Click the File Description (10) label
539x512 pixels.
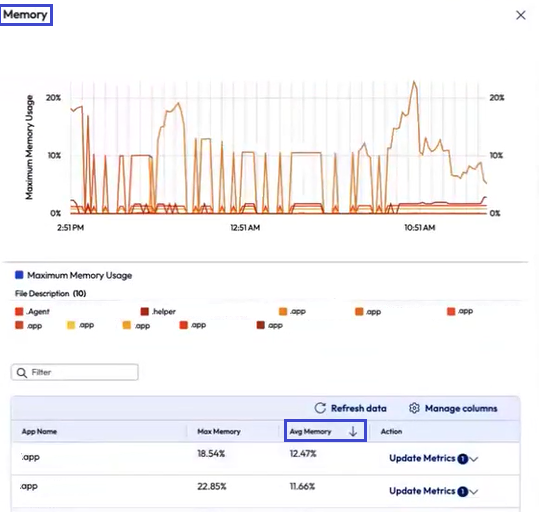click(x=51, y=293)
